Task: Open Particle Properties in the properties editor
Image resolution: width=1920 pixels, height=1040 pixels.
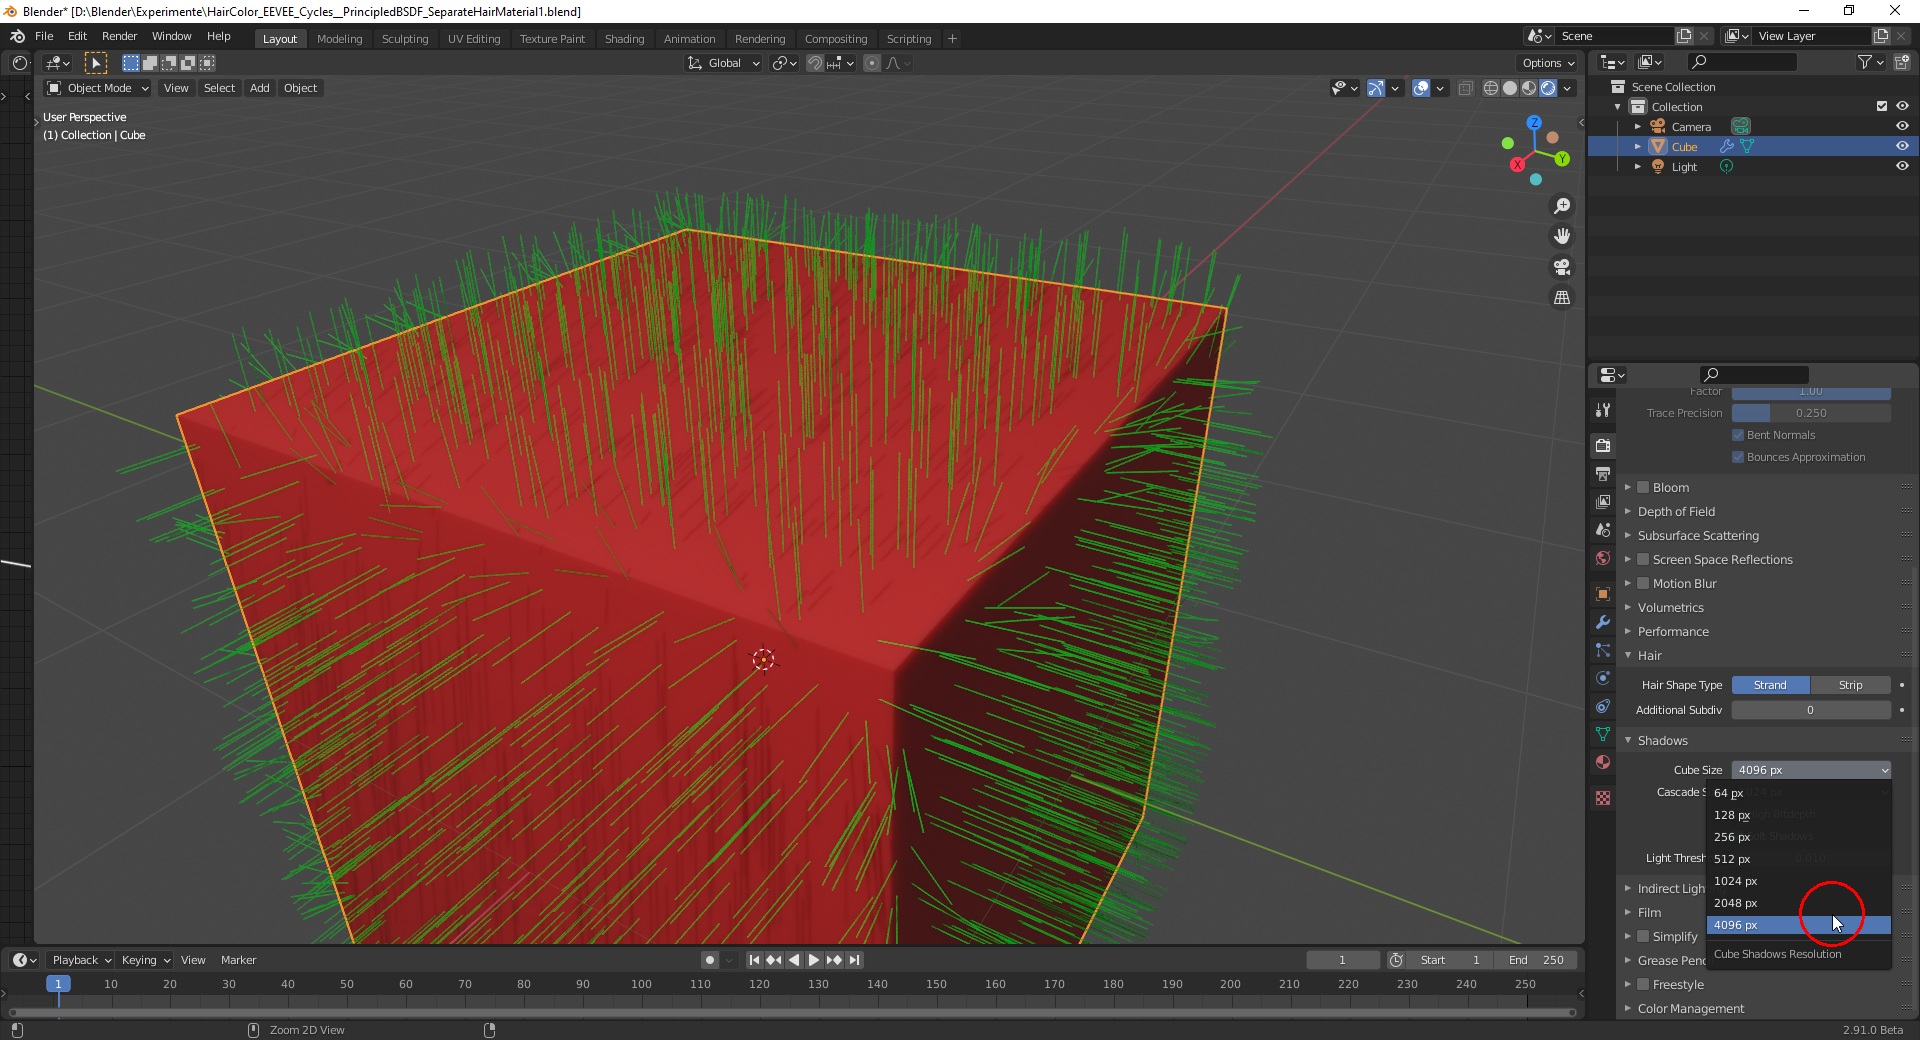Action: pyautogui.click(x=1603, y=651)
